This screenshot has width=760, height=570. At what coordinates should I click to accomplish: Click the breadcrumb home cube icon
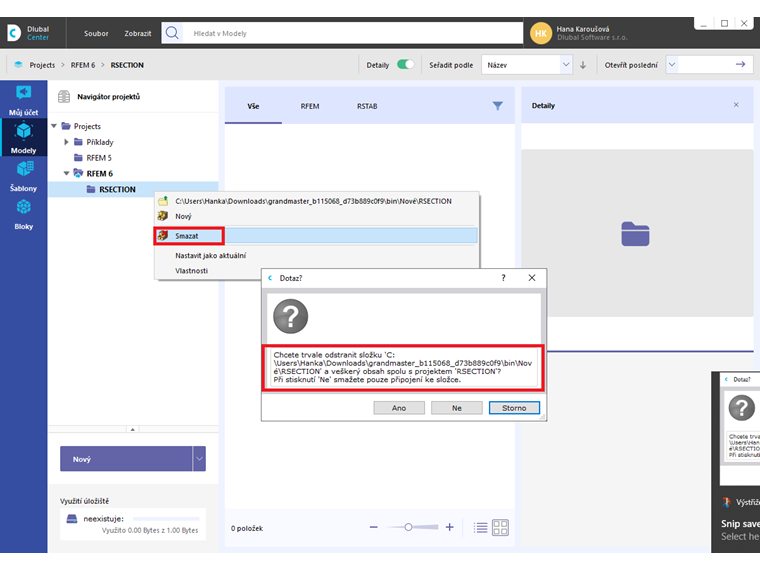point(18,64)
